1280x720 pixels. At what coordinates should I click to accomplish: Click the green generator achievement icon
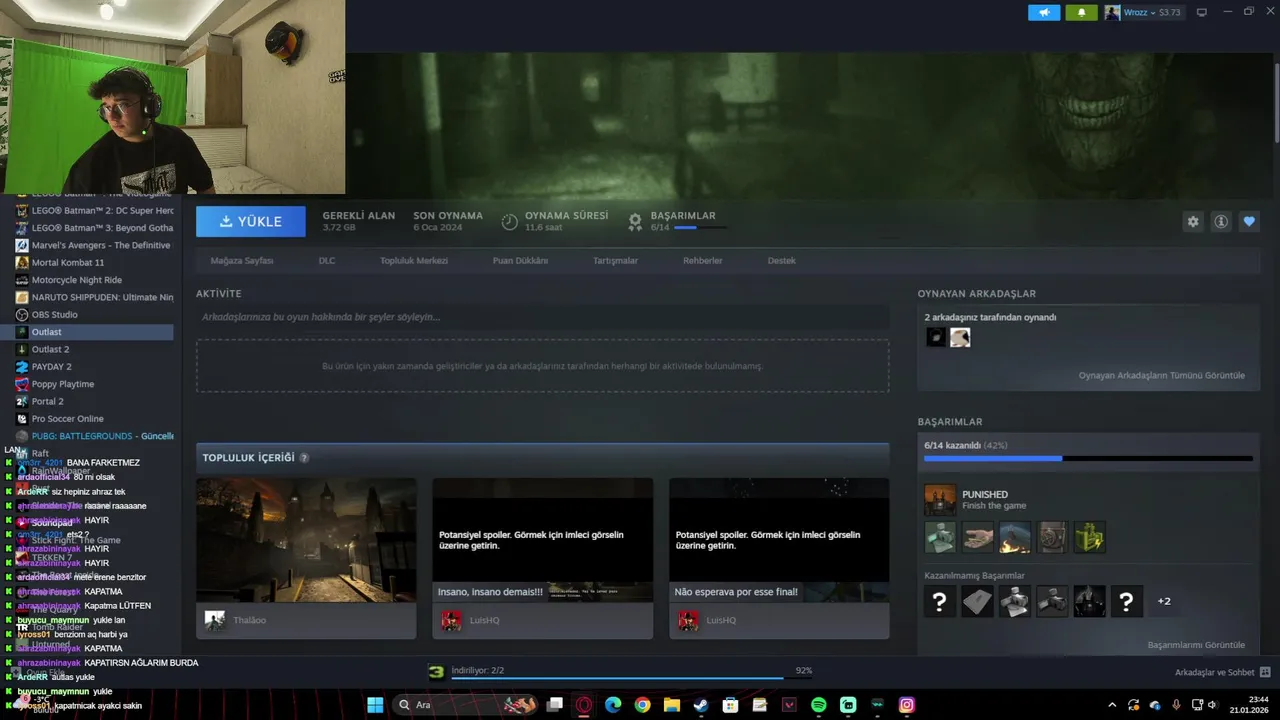point(1090,537)
